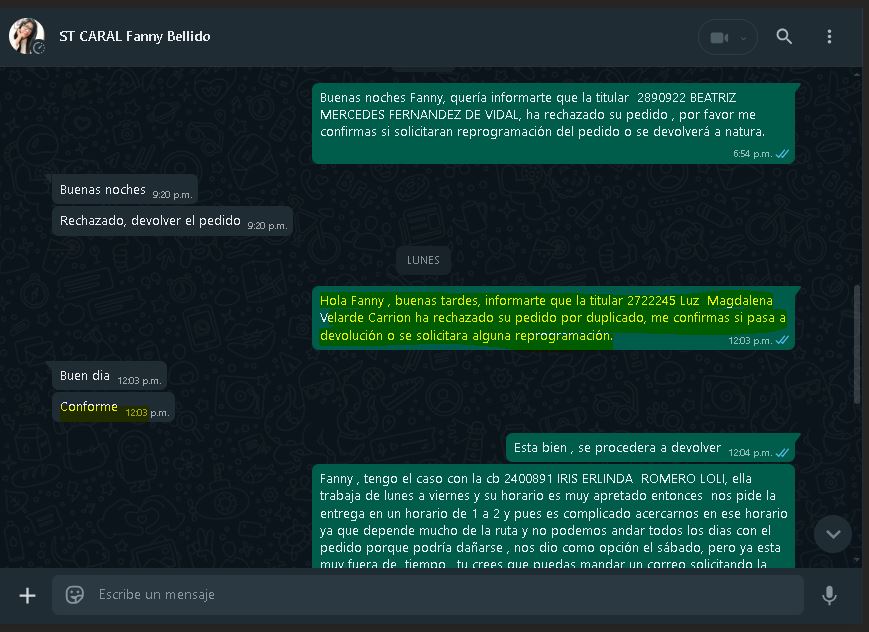869x632 pixels.
Task: Open Fanny Bellido's profile picture
Action: pos(26,36)
